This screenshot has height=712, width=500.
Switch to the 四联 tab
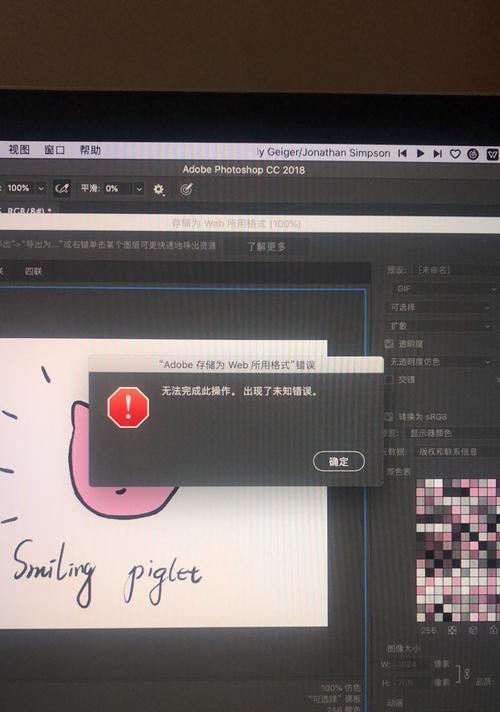[x=33, y=272]
